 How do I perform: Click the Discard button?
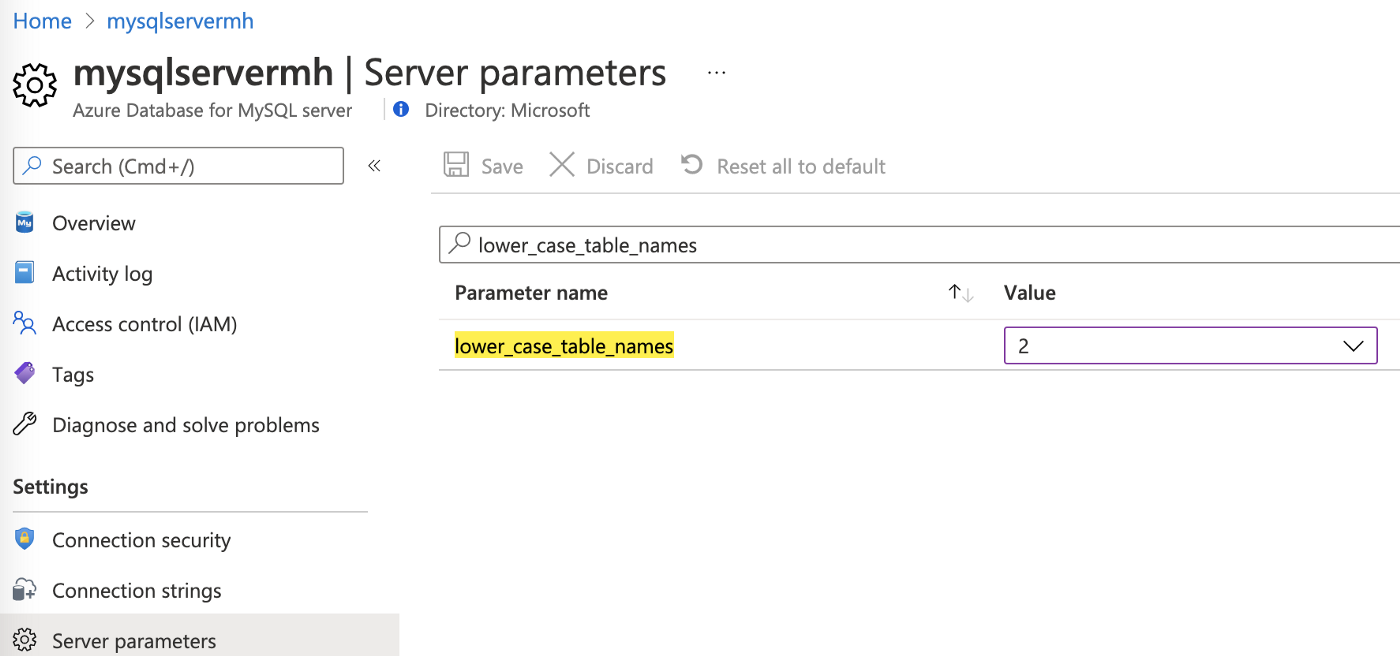(x=601, y=166)
